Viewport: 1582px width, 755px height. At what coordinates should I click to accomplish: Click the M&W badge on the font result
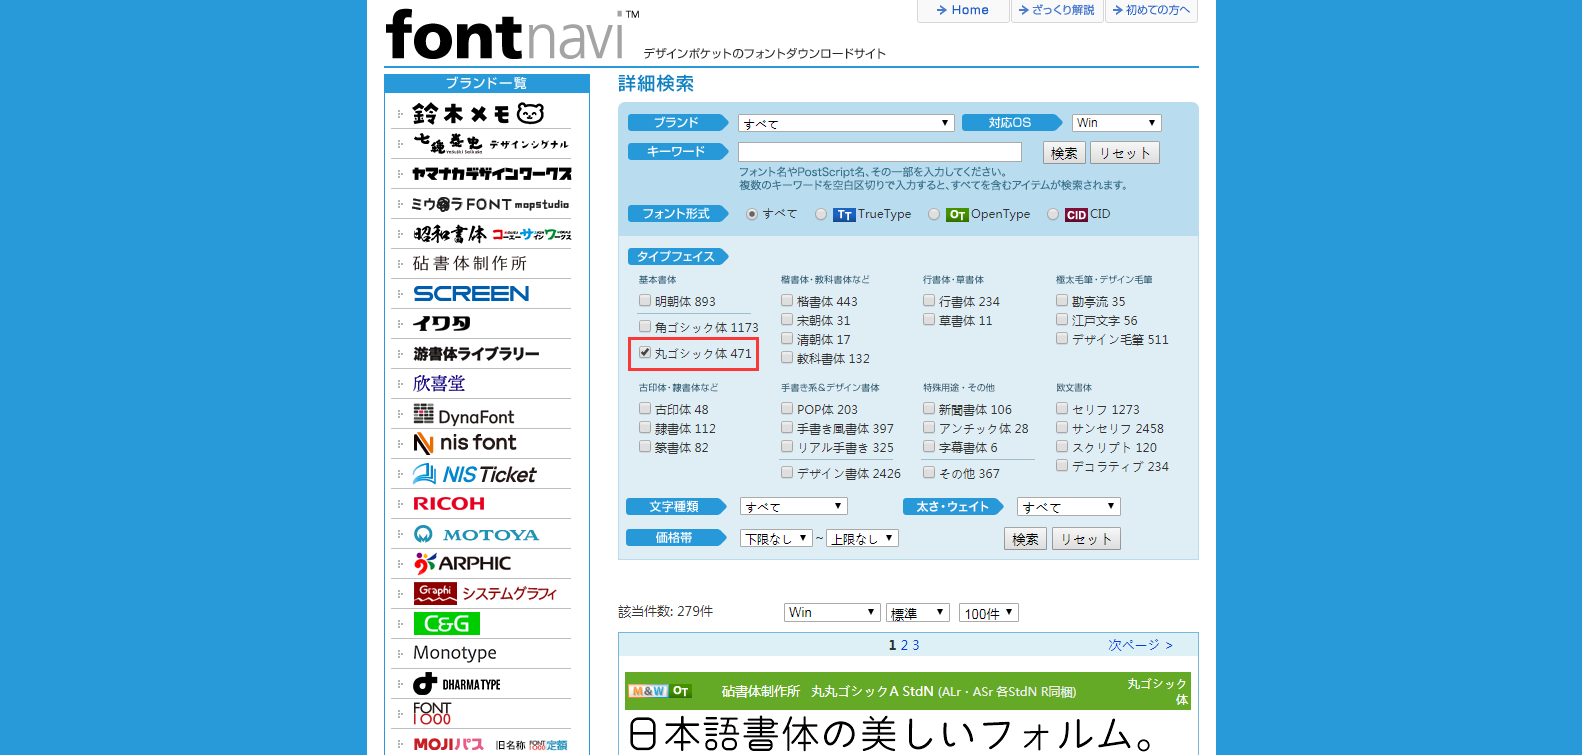(648, 691)
